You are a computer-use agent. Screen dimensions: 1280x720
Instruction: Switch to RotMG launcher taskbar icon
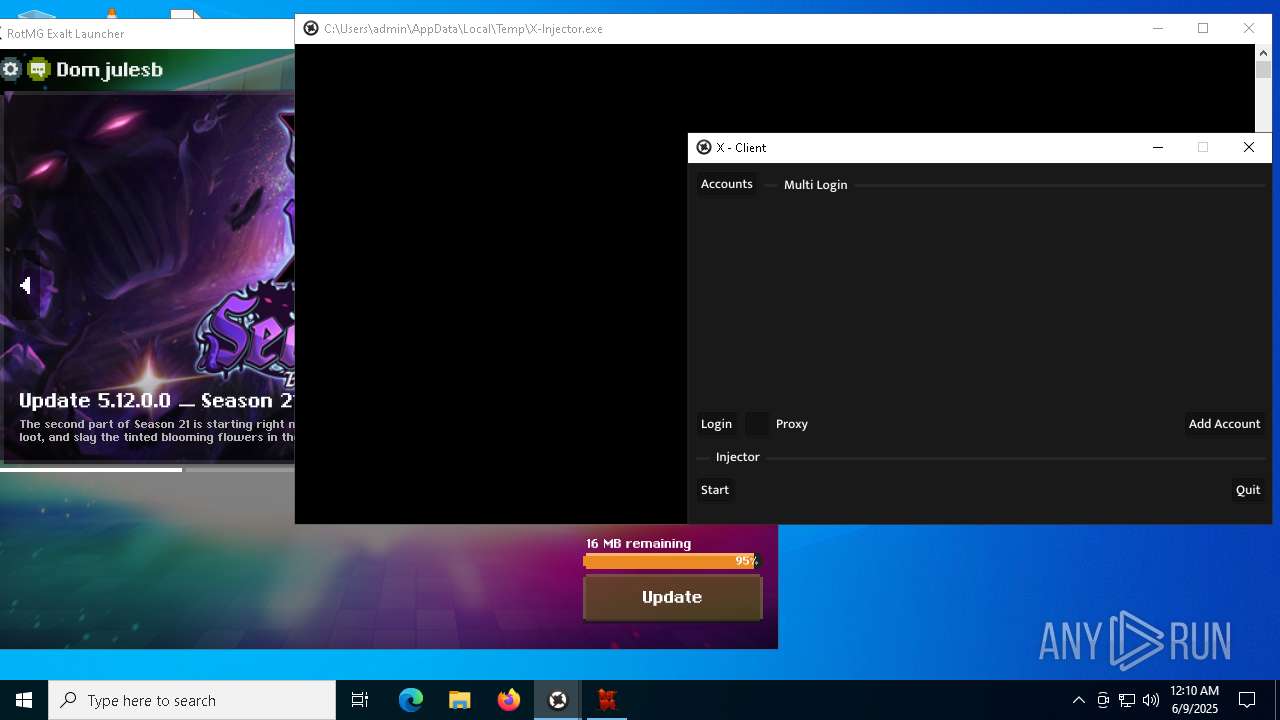pos(607,700)
